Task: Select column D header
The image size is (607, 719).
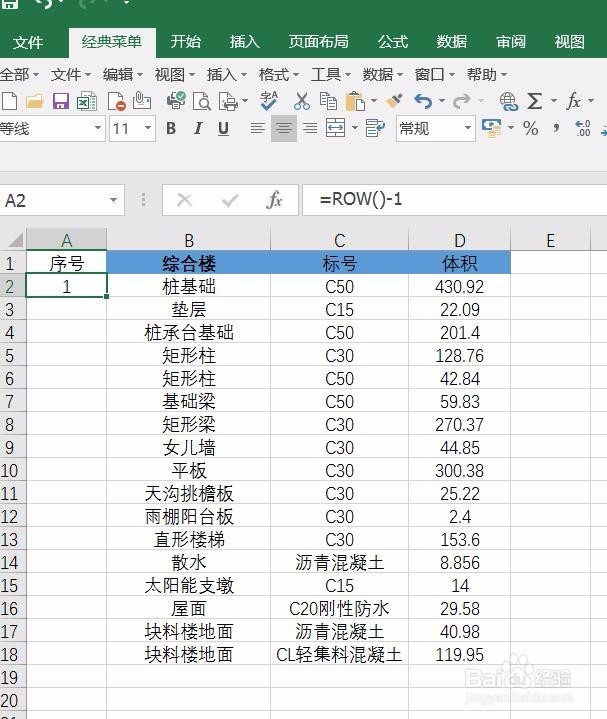Action: tap(459, 240)
